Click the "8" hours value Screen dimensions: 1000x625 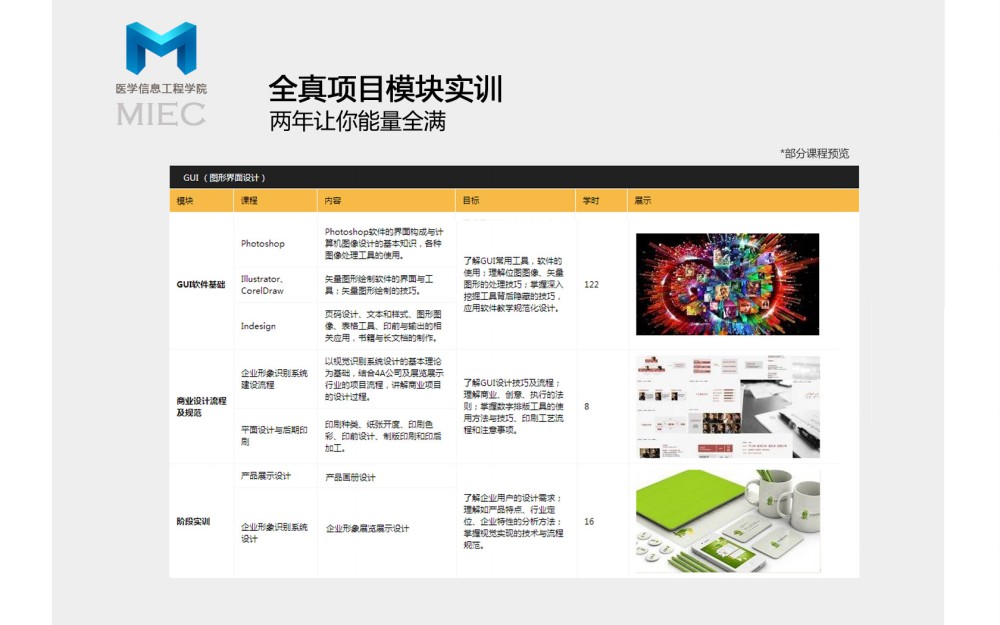tap(587, 406)
